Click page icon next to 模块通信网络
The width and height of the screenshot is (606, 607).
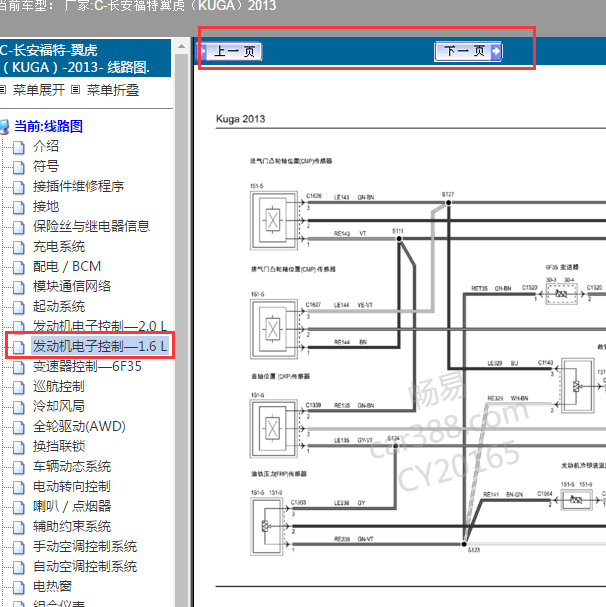(x=18, y=288)
